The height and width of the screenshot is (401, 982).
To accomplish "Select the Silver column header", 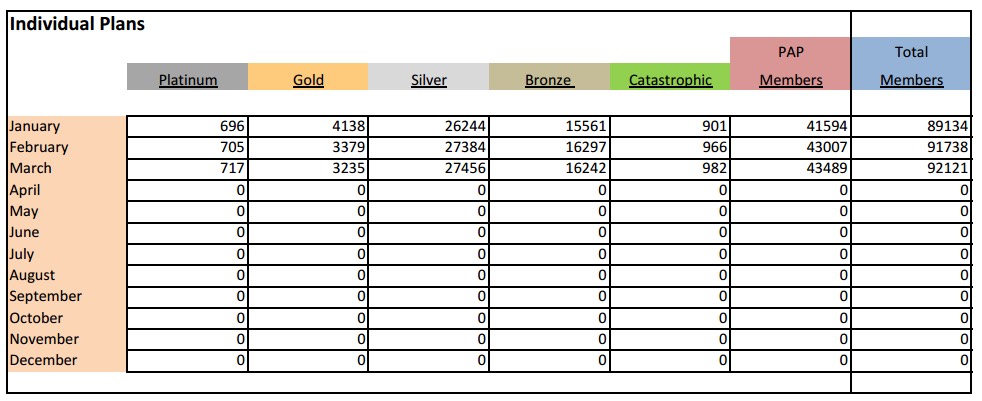I will click(x=429, y=80).
